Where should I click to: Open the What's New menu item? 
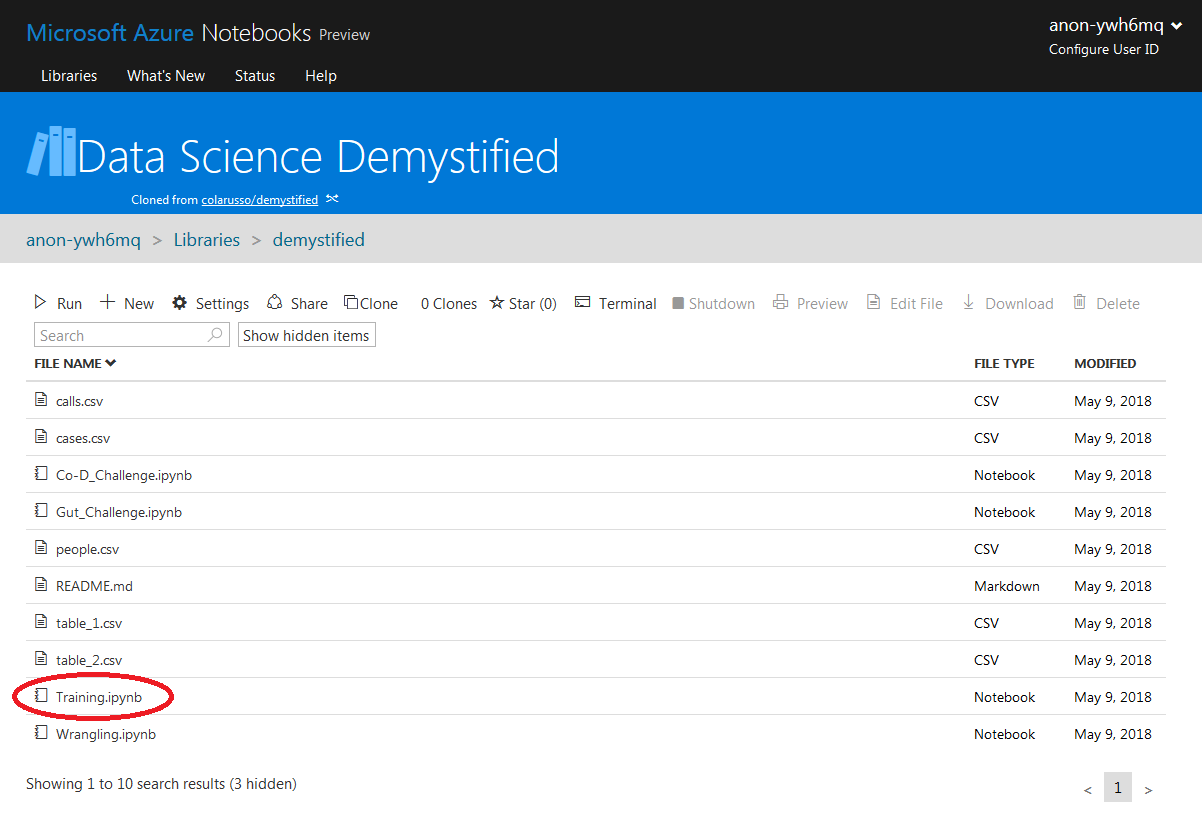pos(166,76)
